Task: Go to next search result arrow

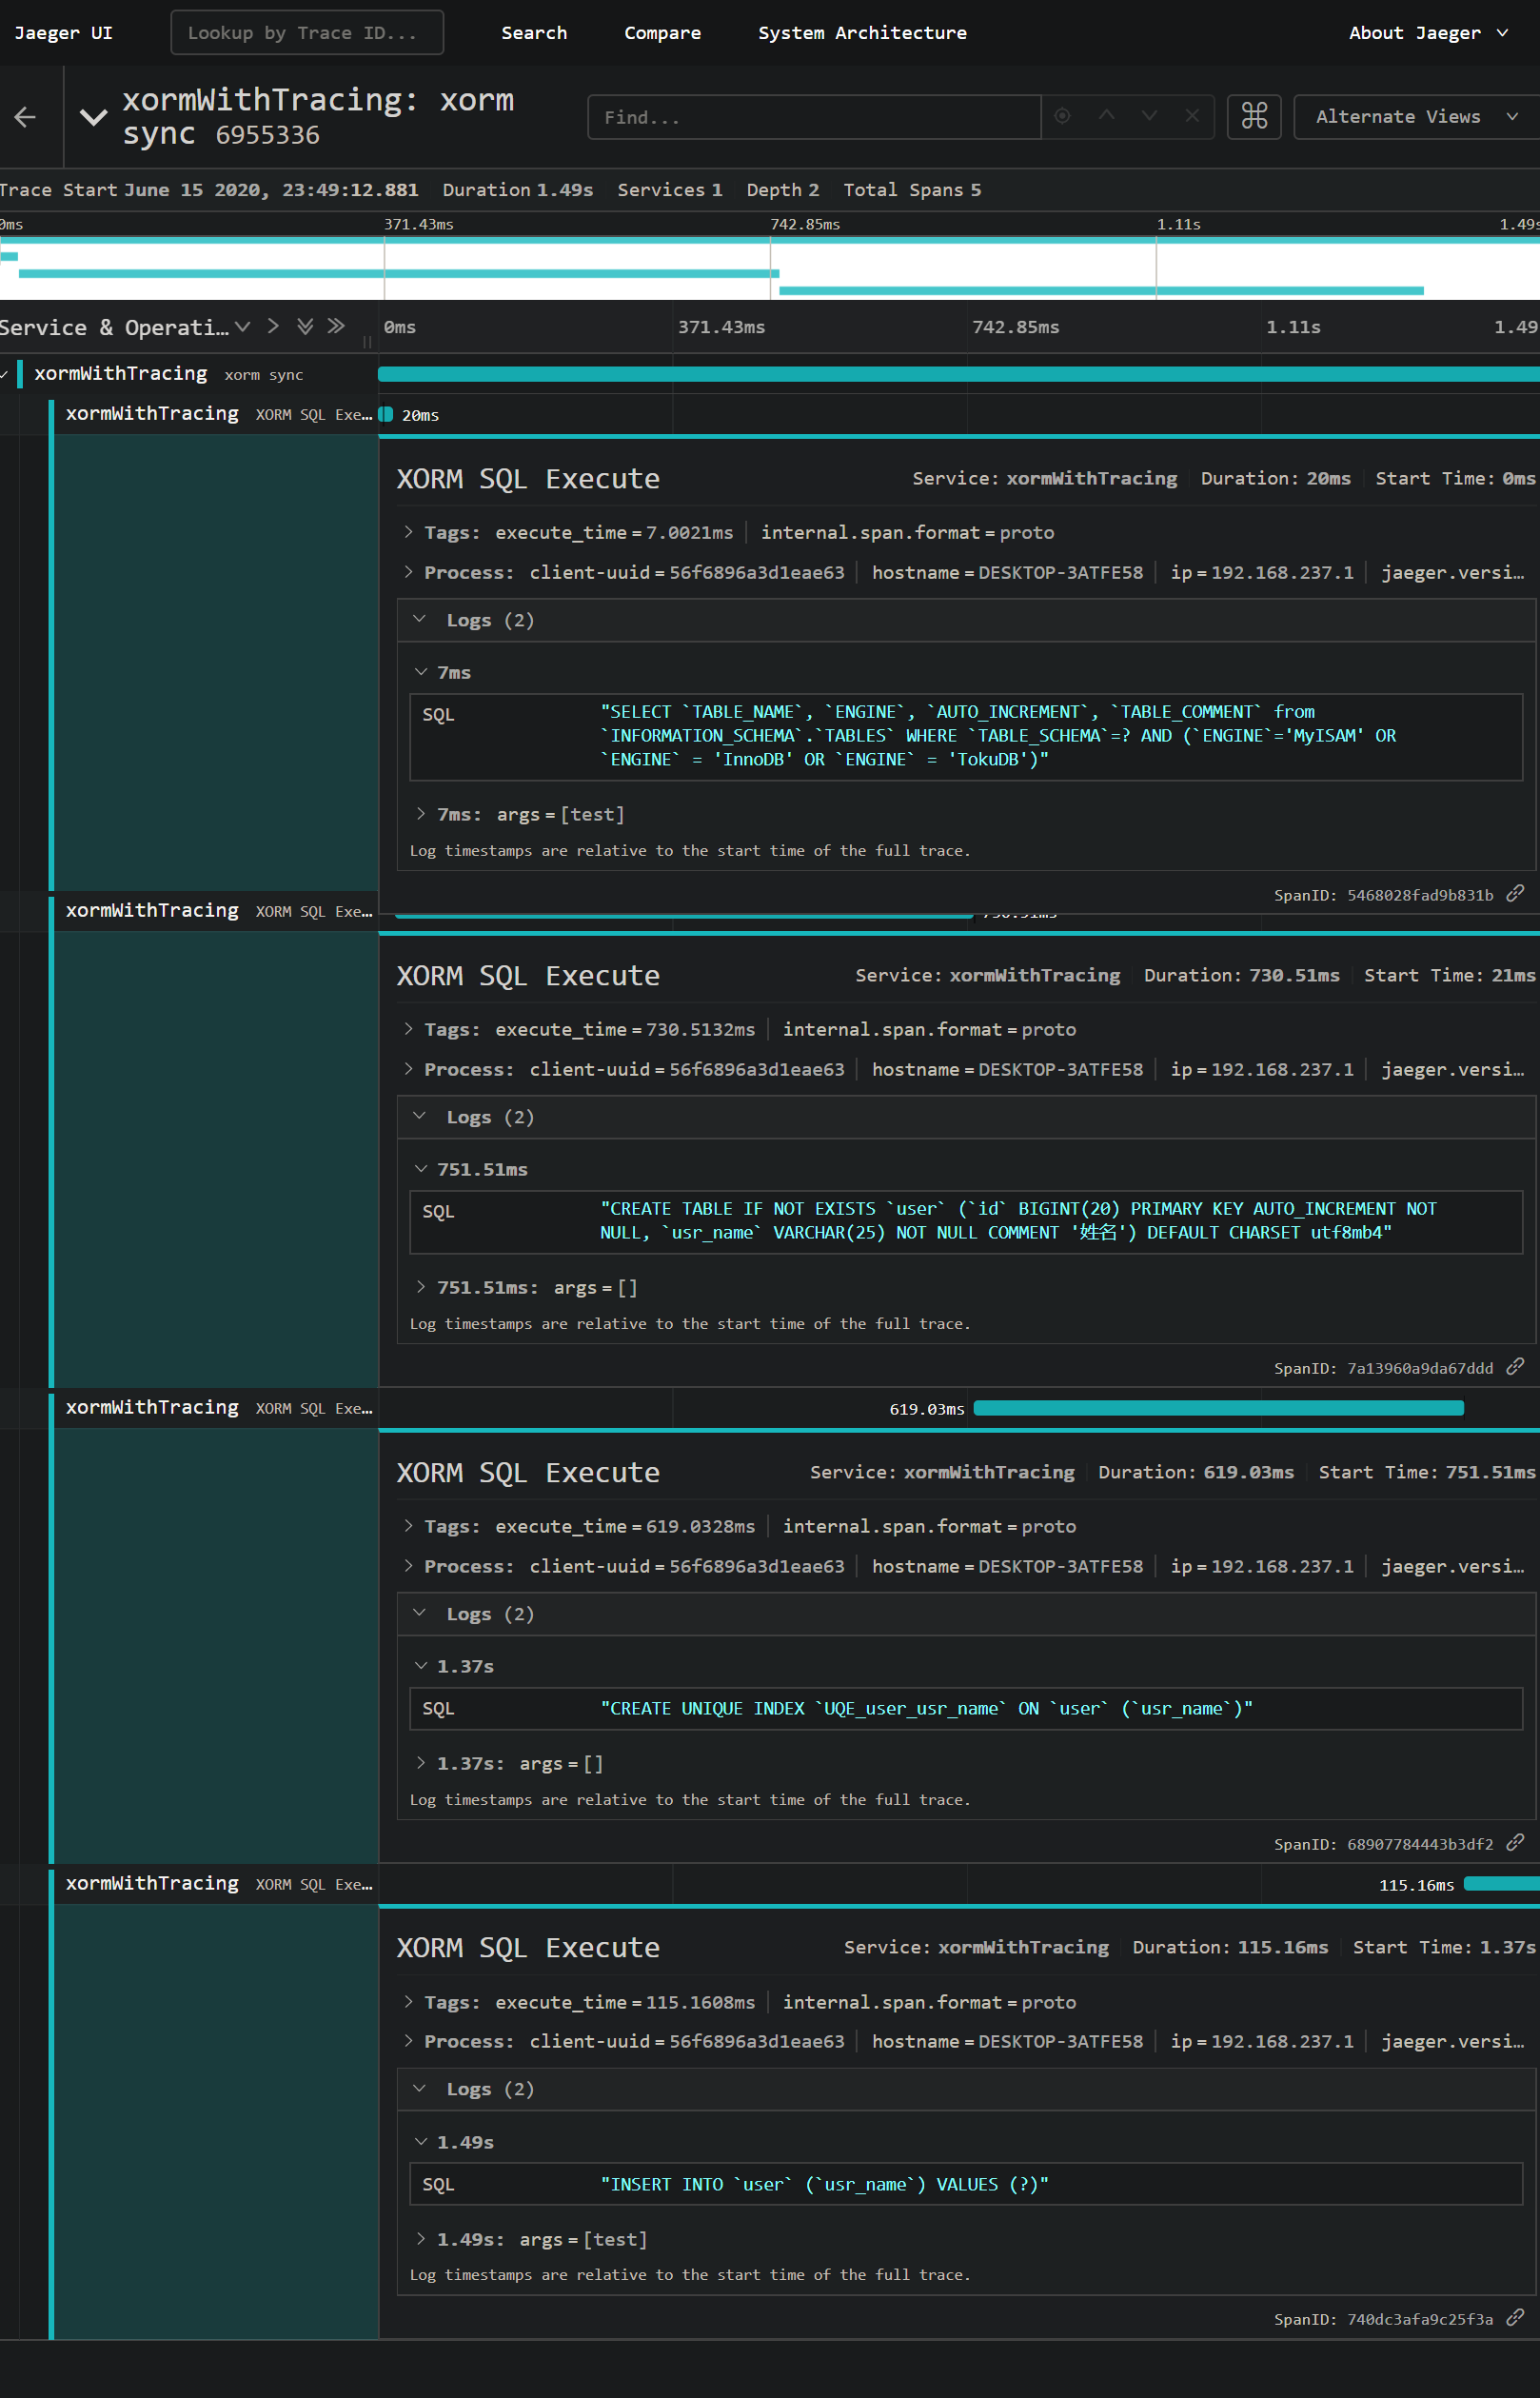Action: click(1149, 116)
